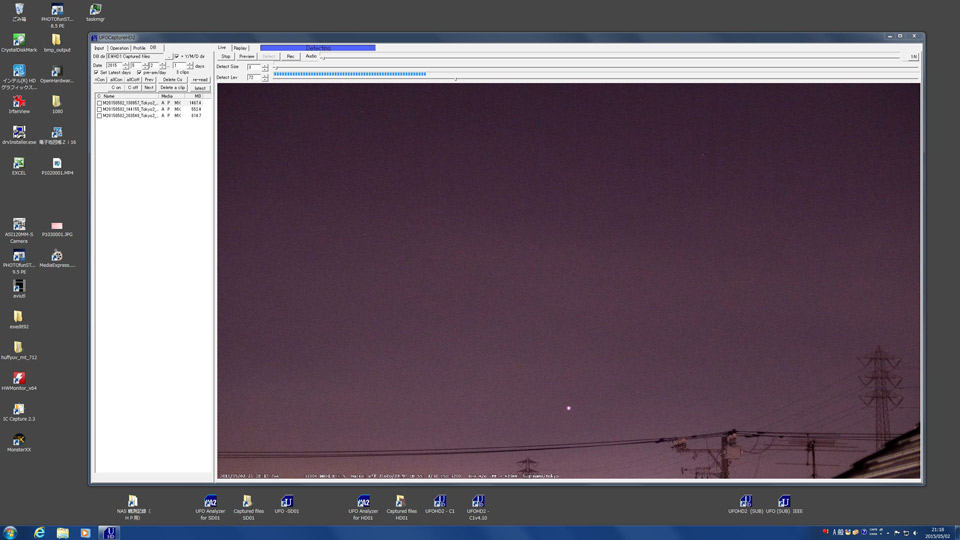Select the 1080 folder icon
This screenshot has width=960, height=540.
pyautogui.click(x=57, y=105)
